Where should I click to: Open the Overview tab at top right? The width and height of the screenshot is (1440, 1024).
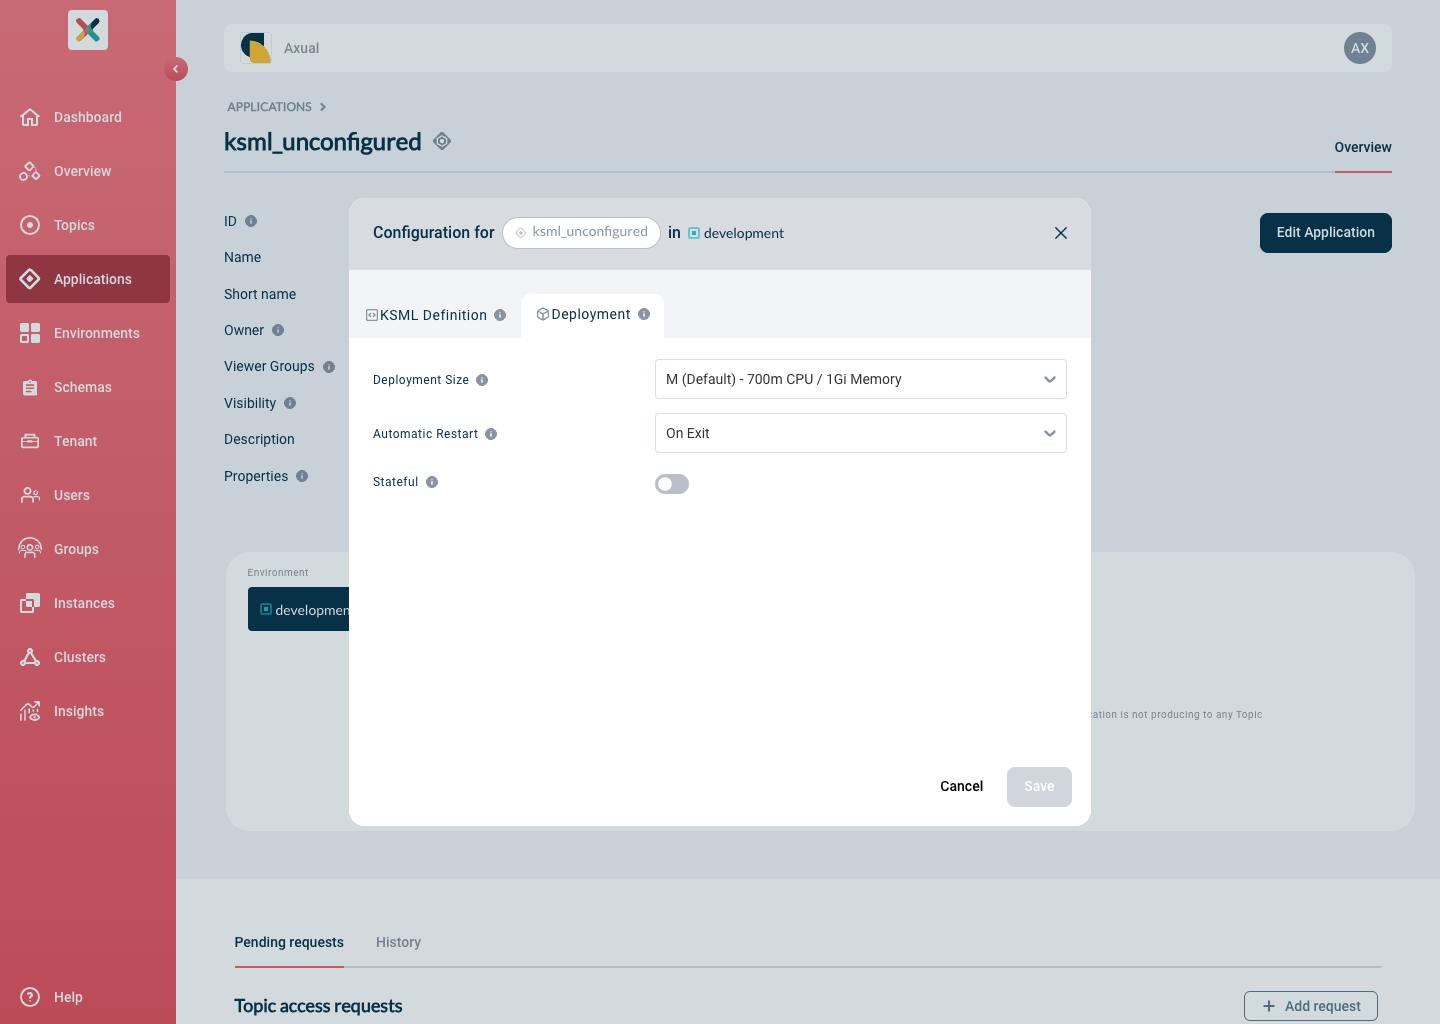click(x=1363, y=148)
